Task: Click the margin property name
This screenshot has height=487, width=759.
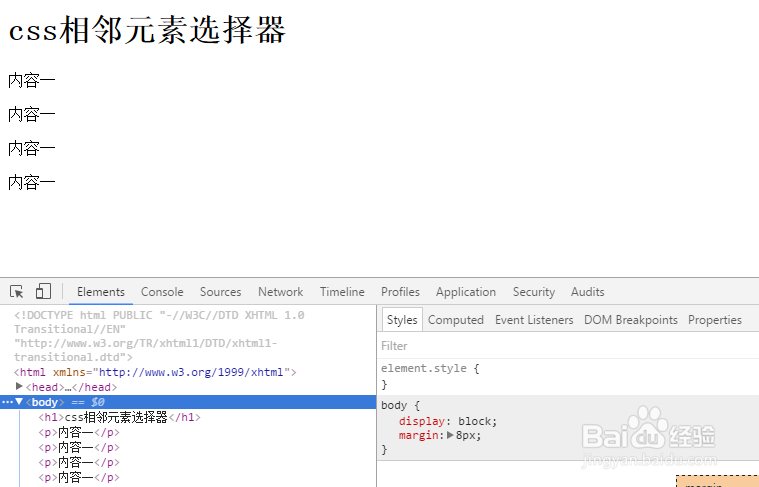Action: [x=418, y=435]
